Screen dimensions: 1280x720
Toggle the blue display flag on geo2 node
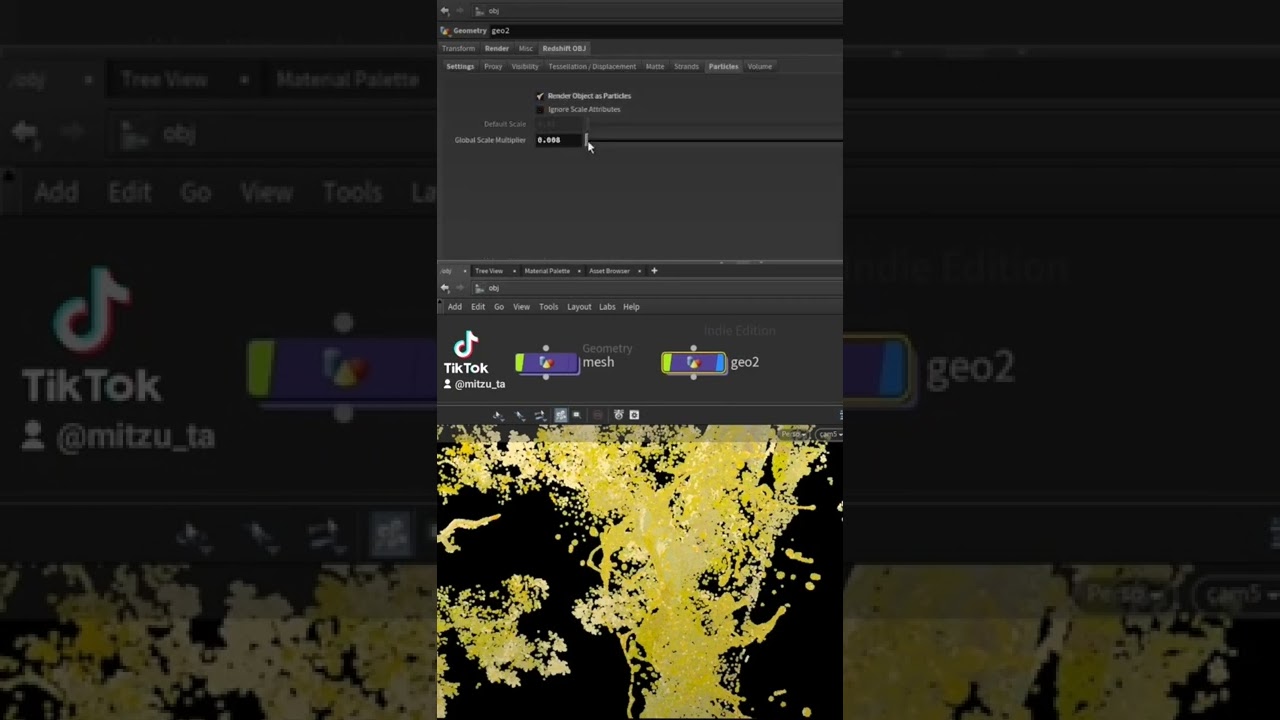(x=718, y=363)
